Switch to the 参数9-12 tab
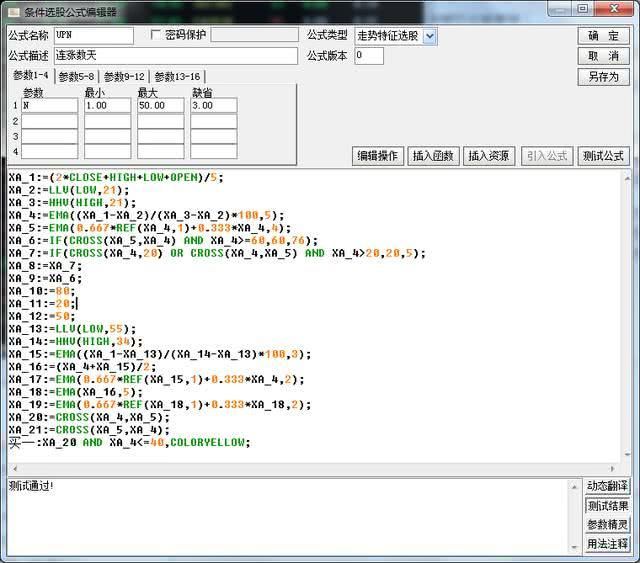This screenshot has width=640, height=563. coord(124,76)
